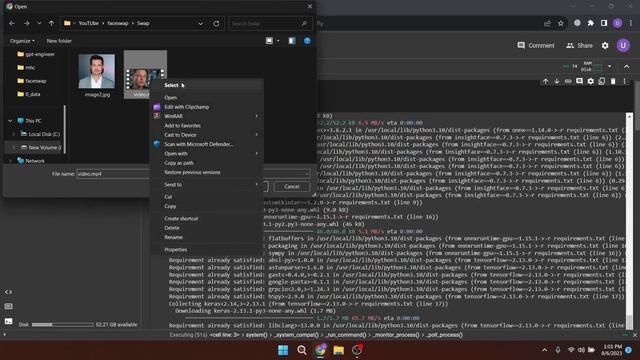Screen dimensions: 640x360
Task: Delete the cell with trash icon
Action: (x=613, y=82)
